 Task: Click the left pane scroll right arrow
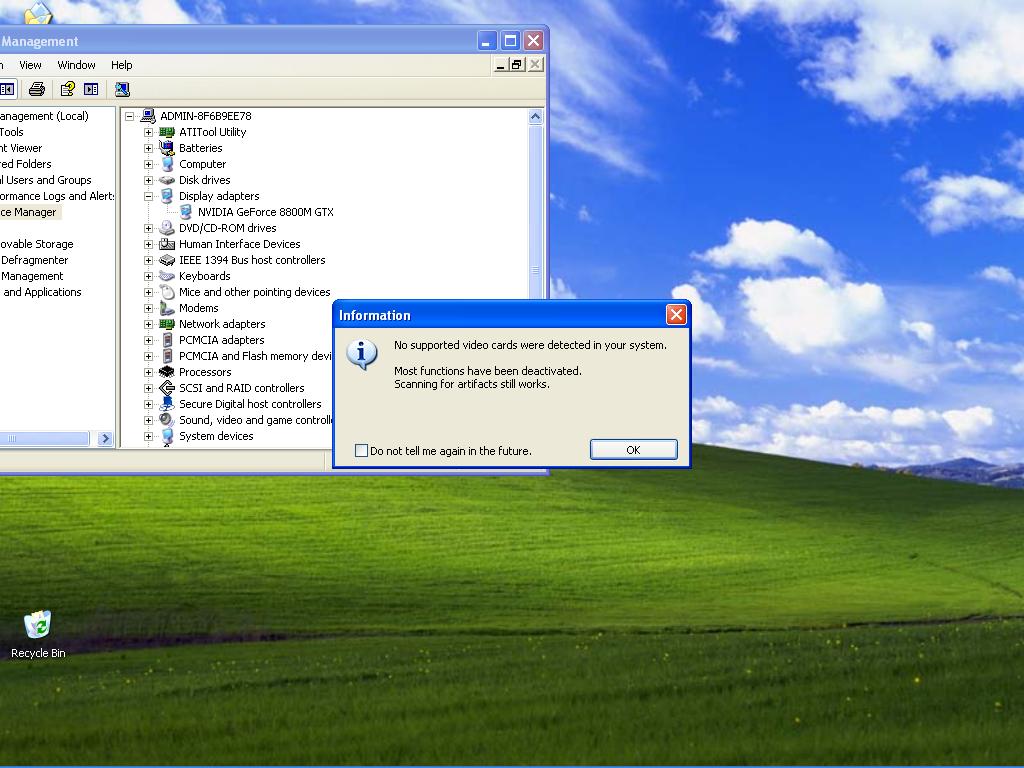[x=105, y=438]
